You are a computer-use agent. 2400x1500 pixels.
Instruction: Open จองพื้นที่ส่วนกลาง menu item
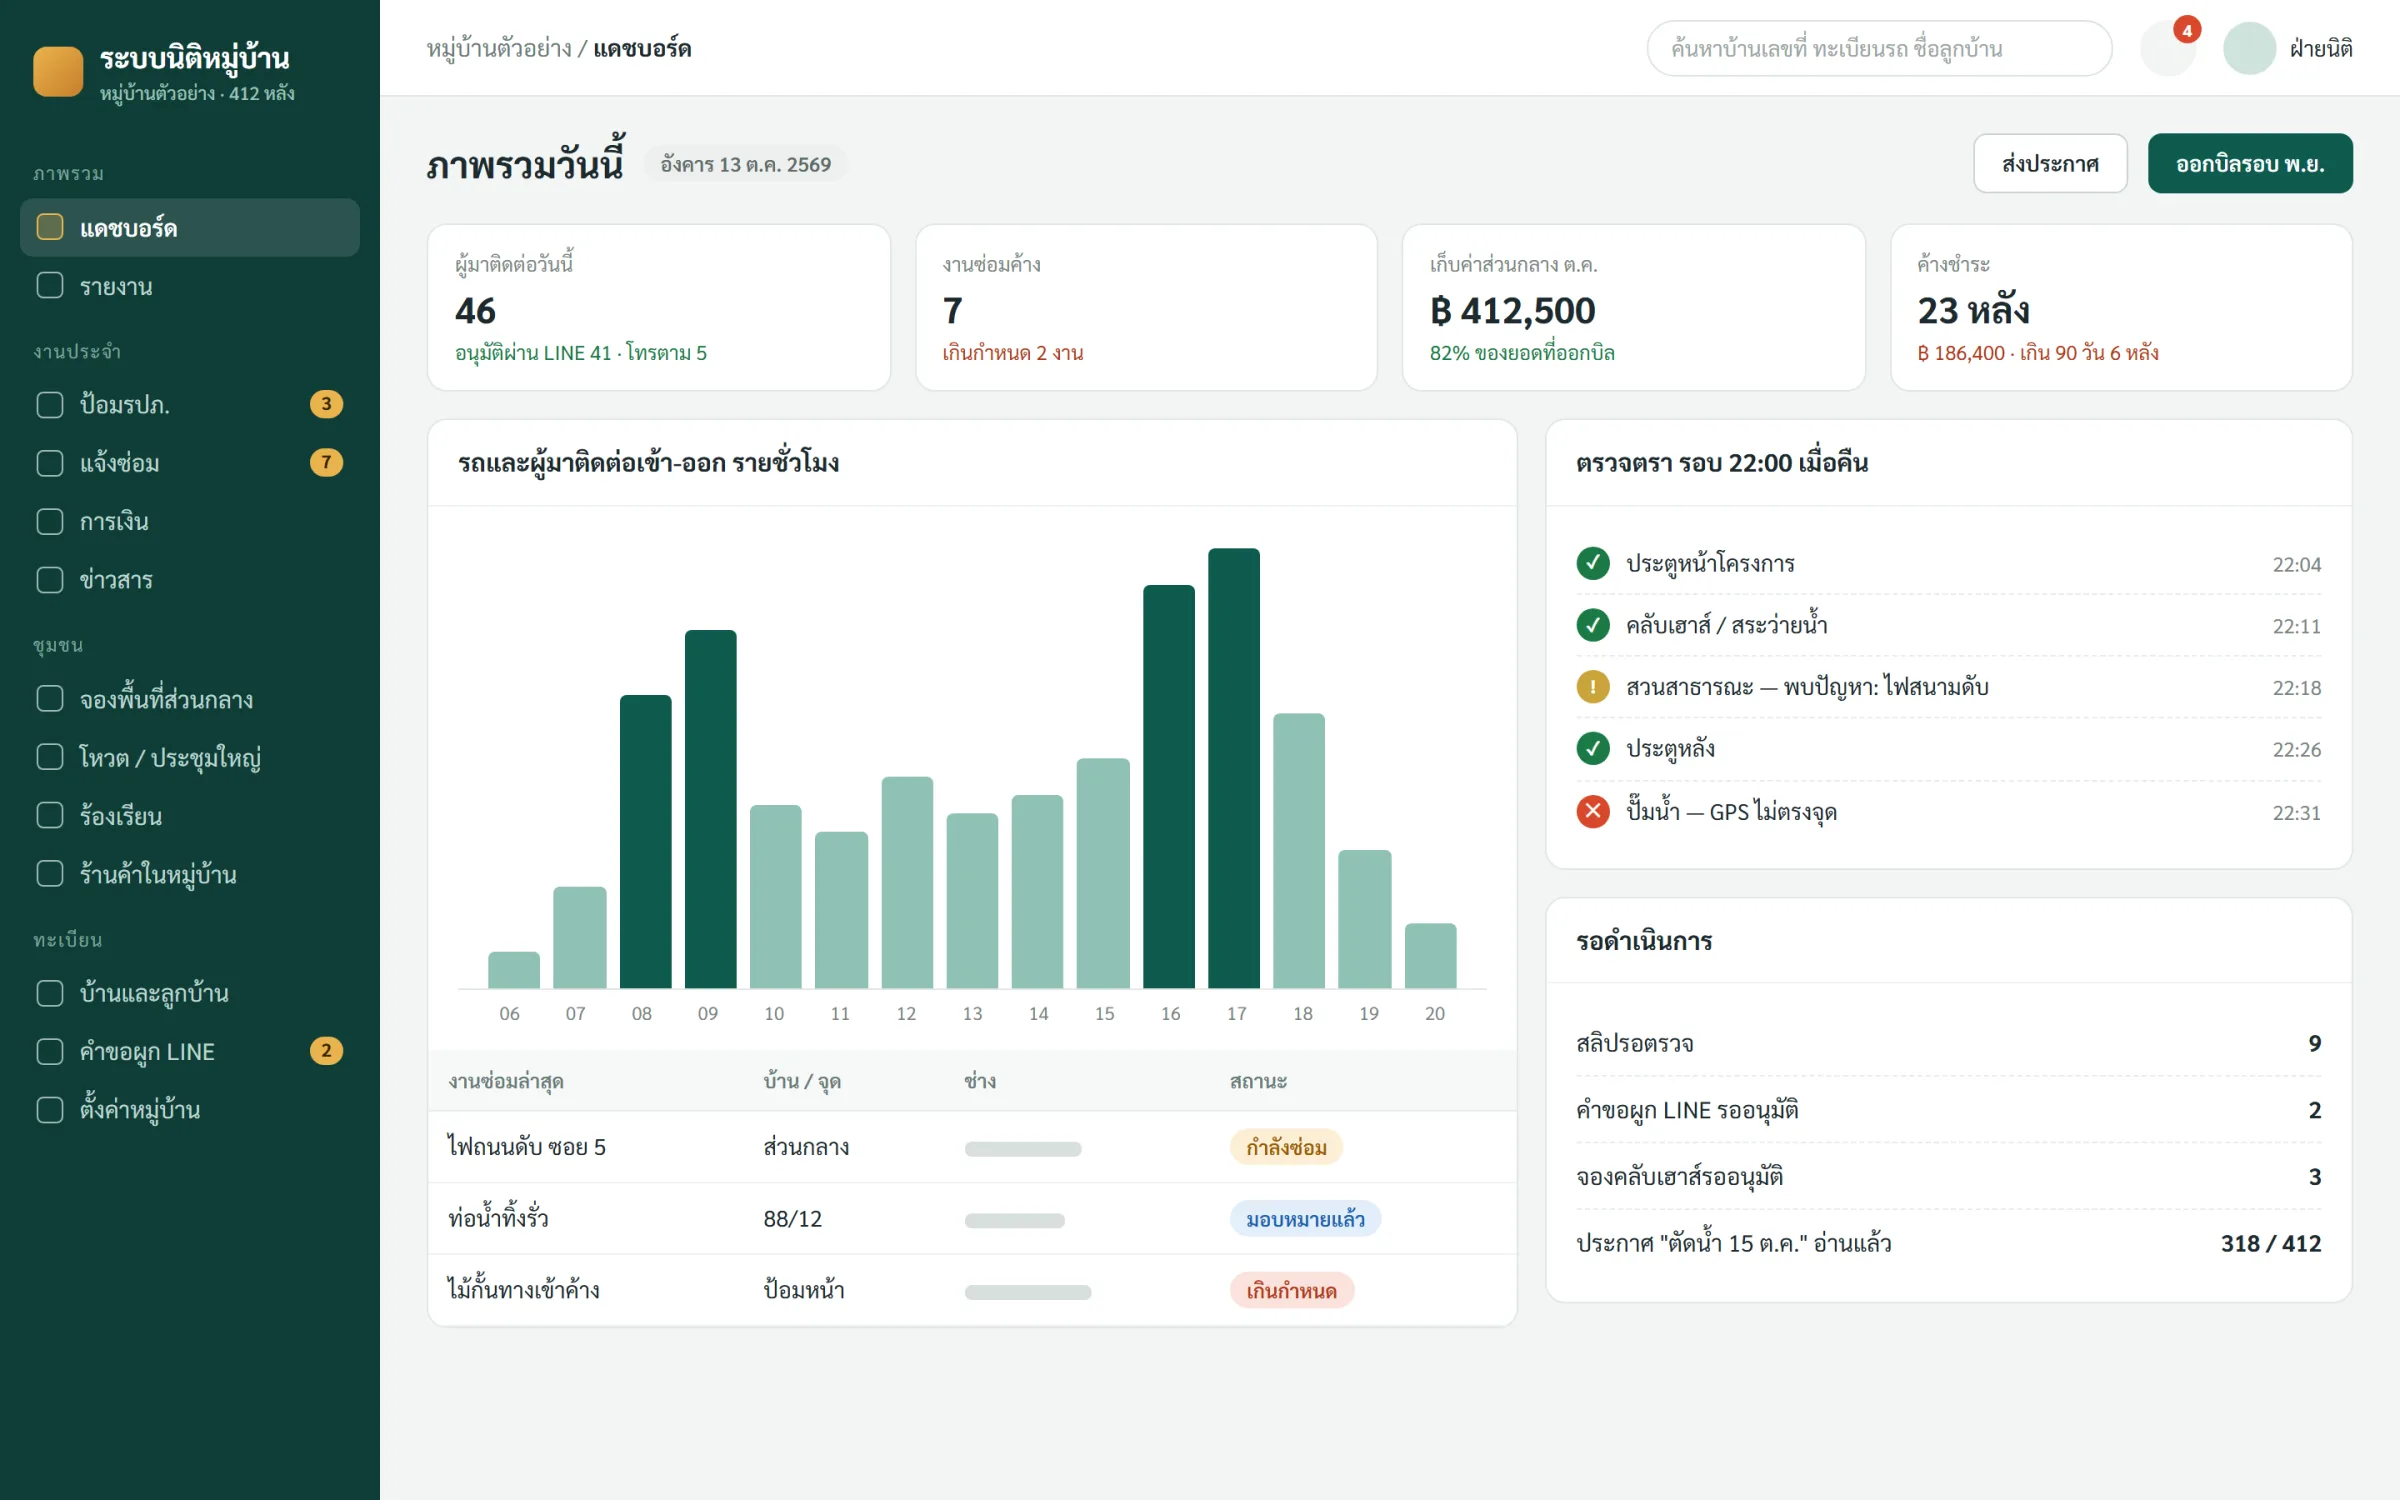tap(190, 699)
